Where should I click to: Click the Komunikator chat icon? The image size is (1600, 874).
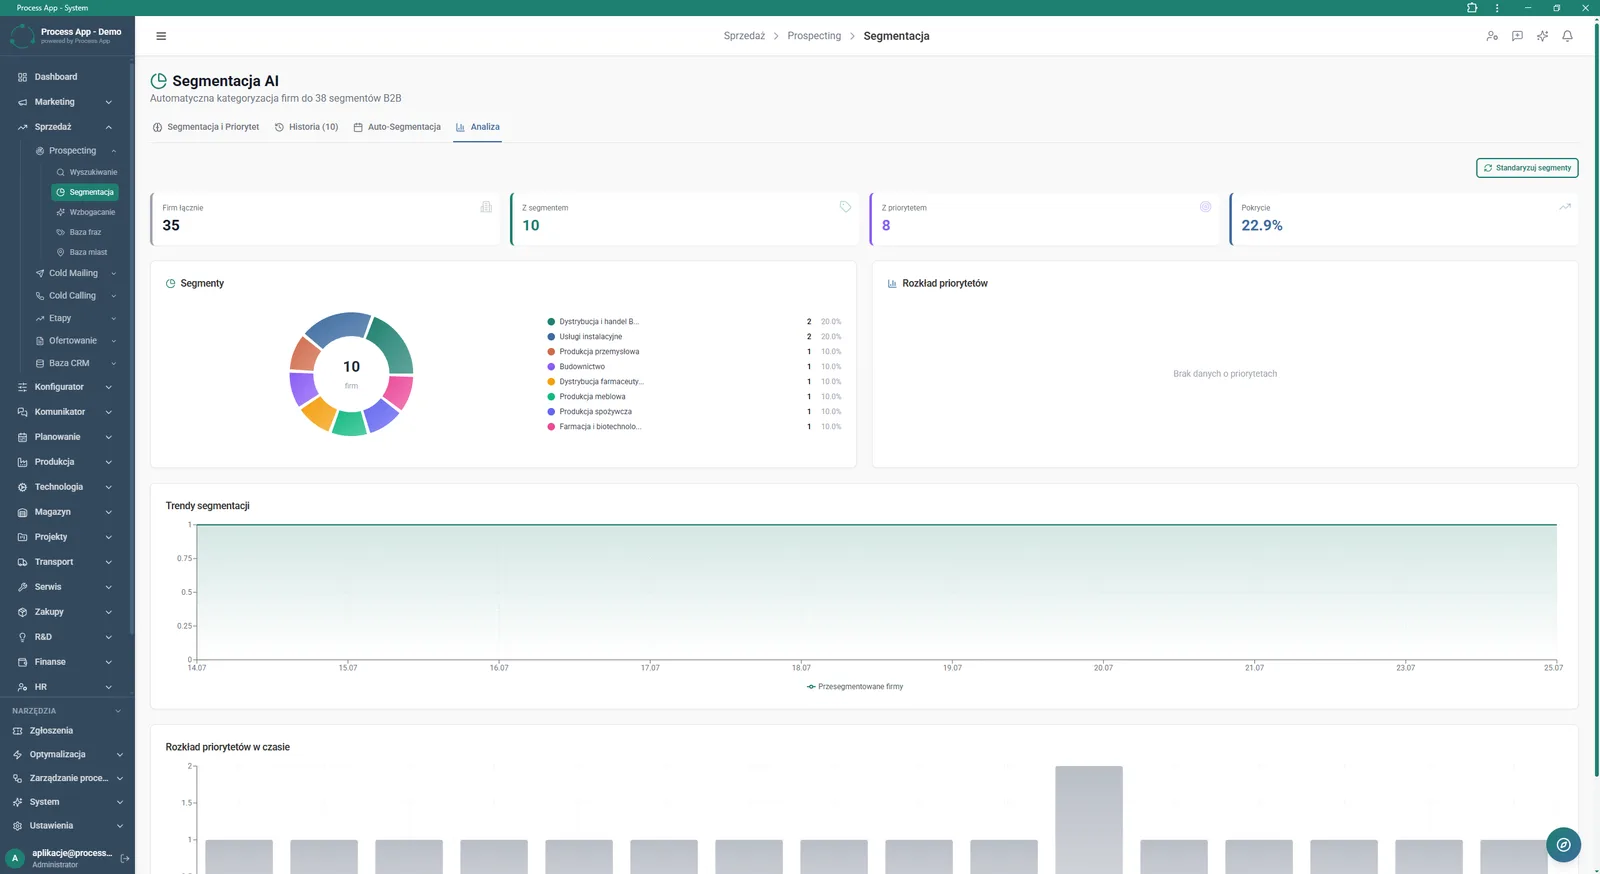(x=22, y=412)
